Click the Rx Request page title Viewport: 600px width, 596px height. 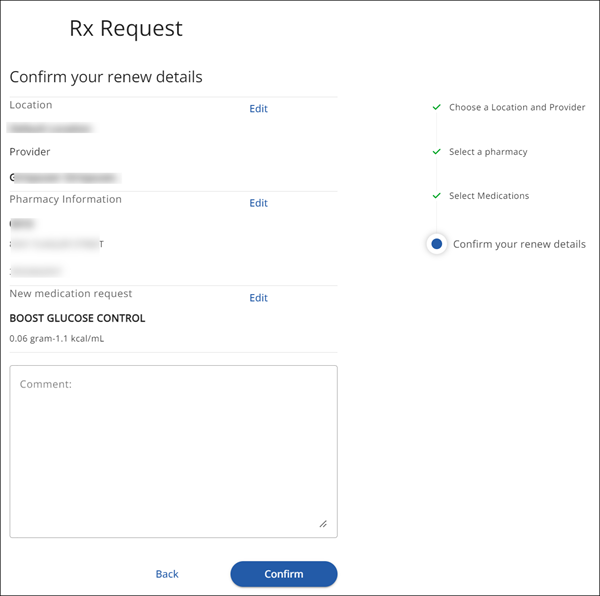(126, 28)
